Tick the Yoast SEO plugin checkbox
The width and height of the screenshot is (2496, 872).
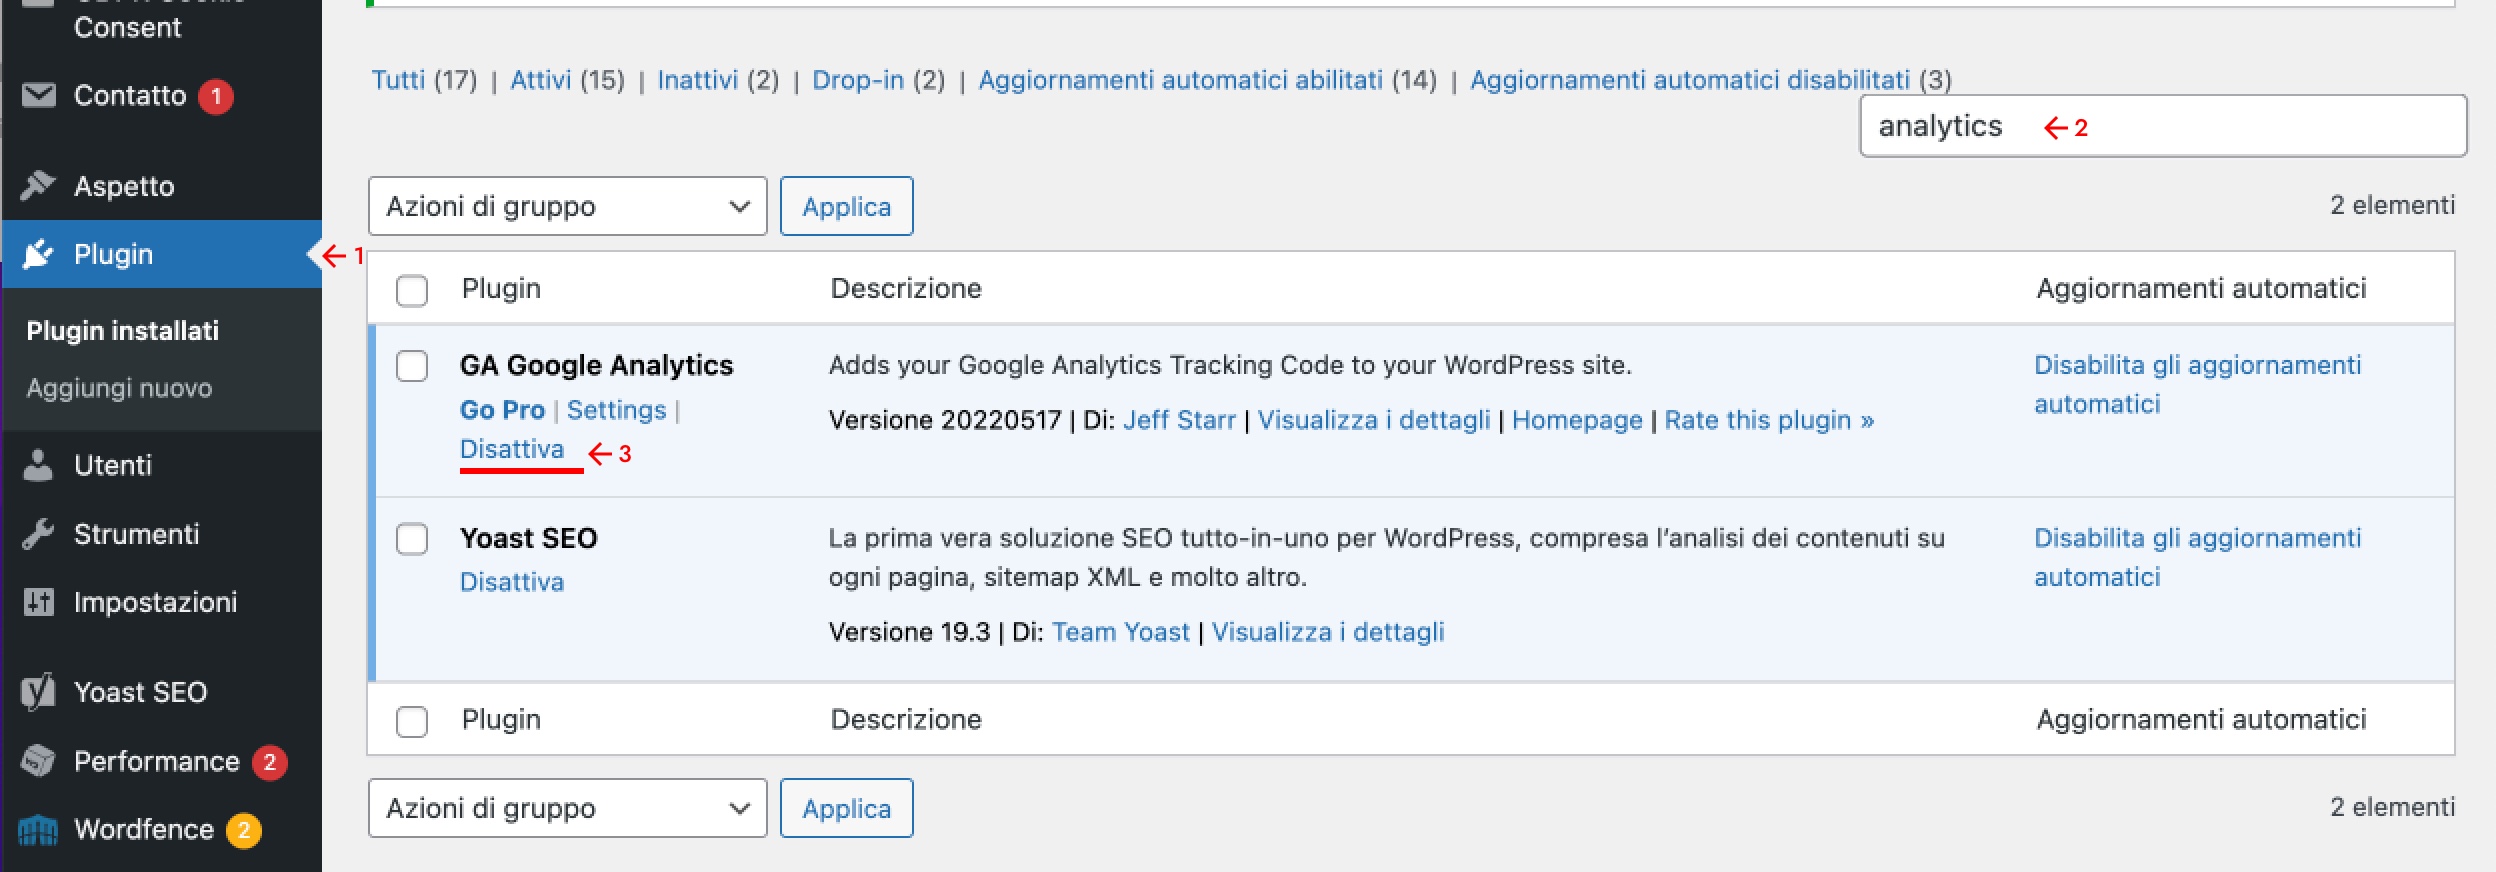click(412, 539)
